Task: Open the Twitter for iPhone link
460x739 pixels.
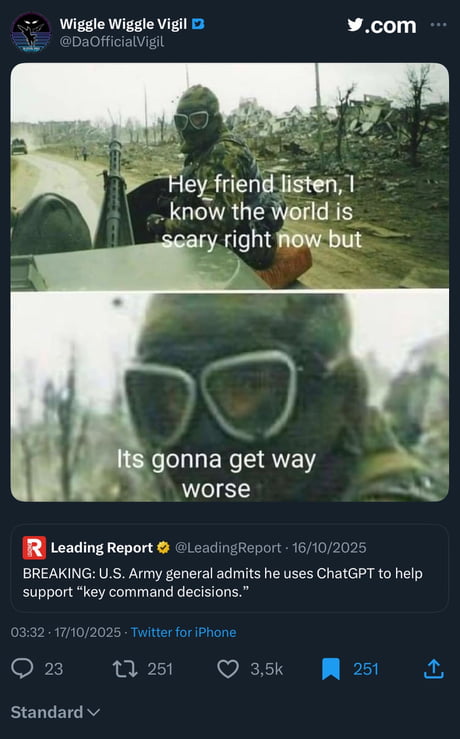Action: pyautogui.click(x=183, y=632)
